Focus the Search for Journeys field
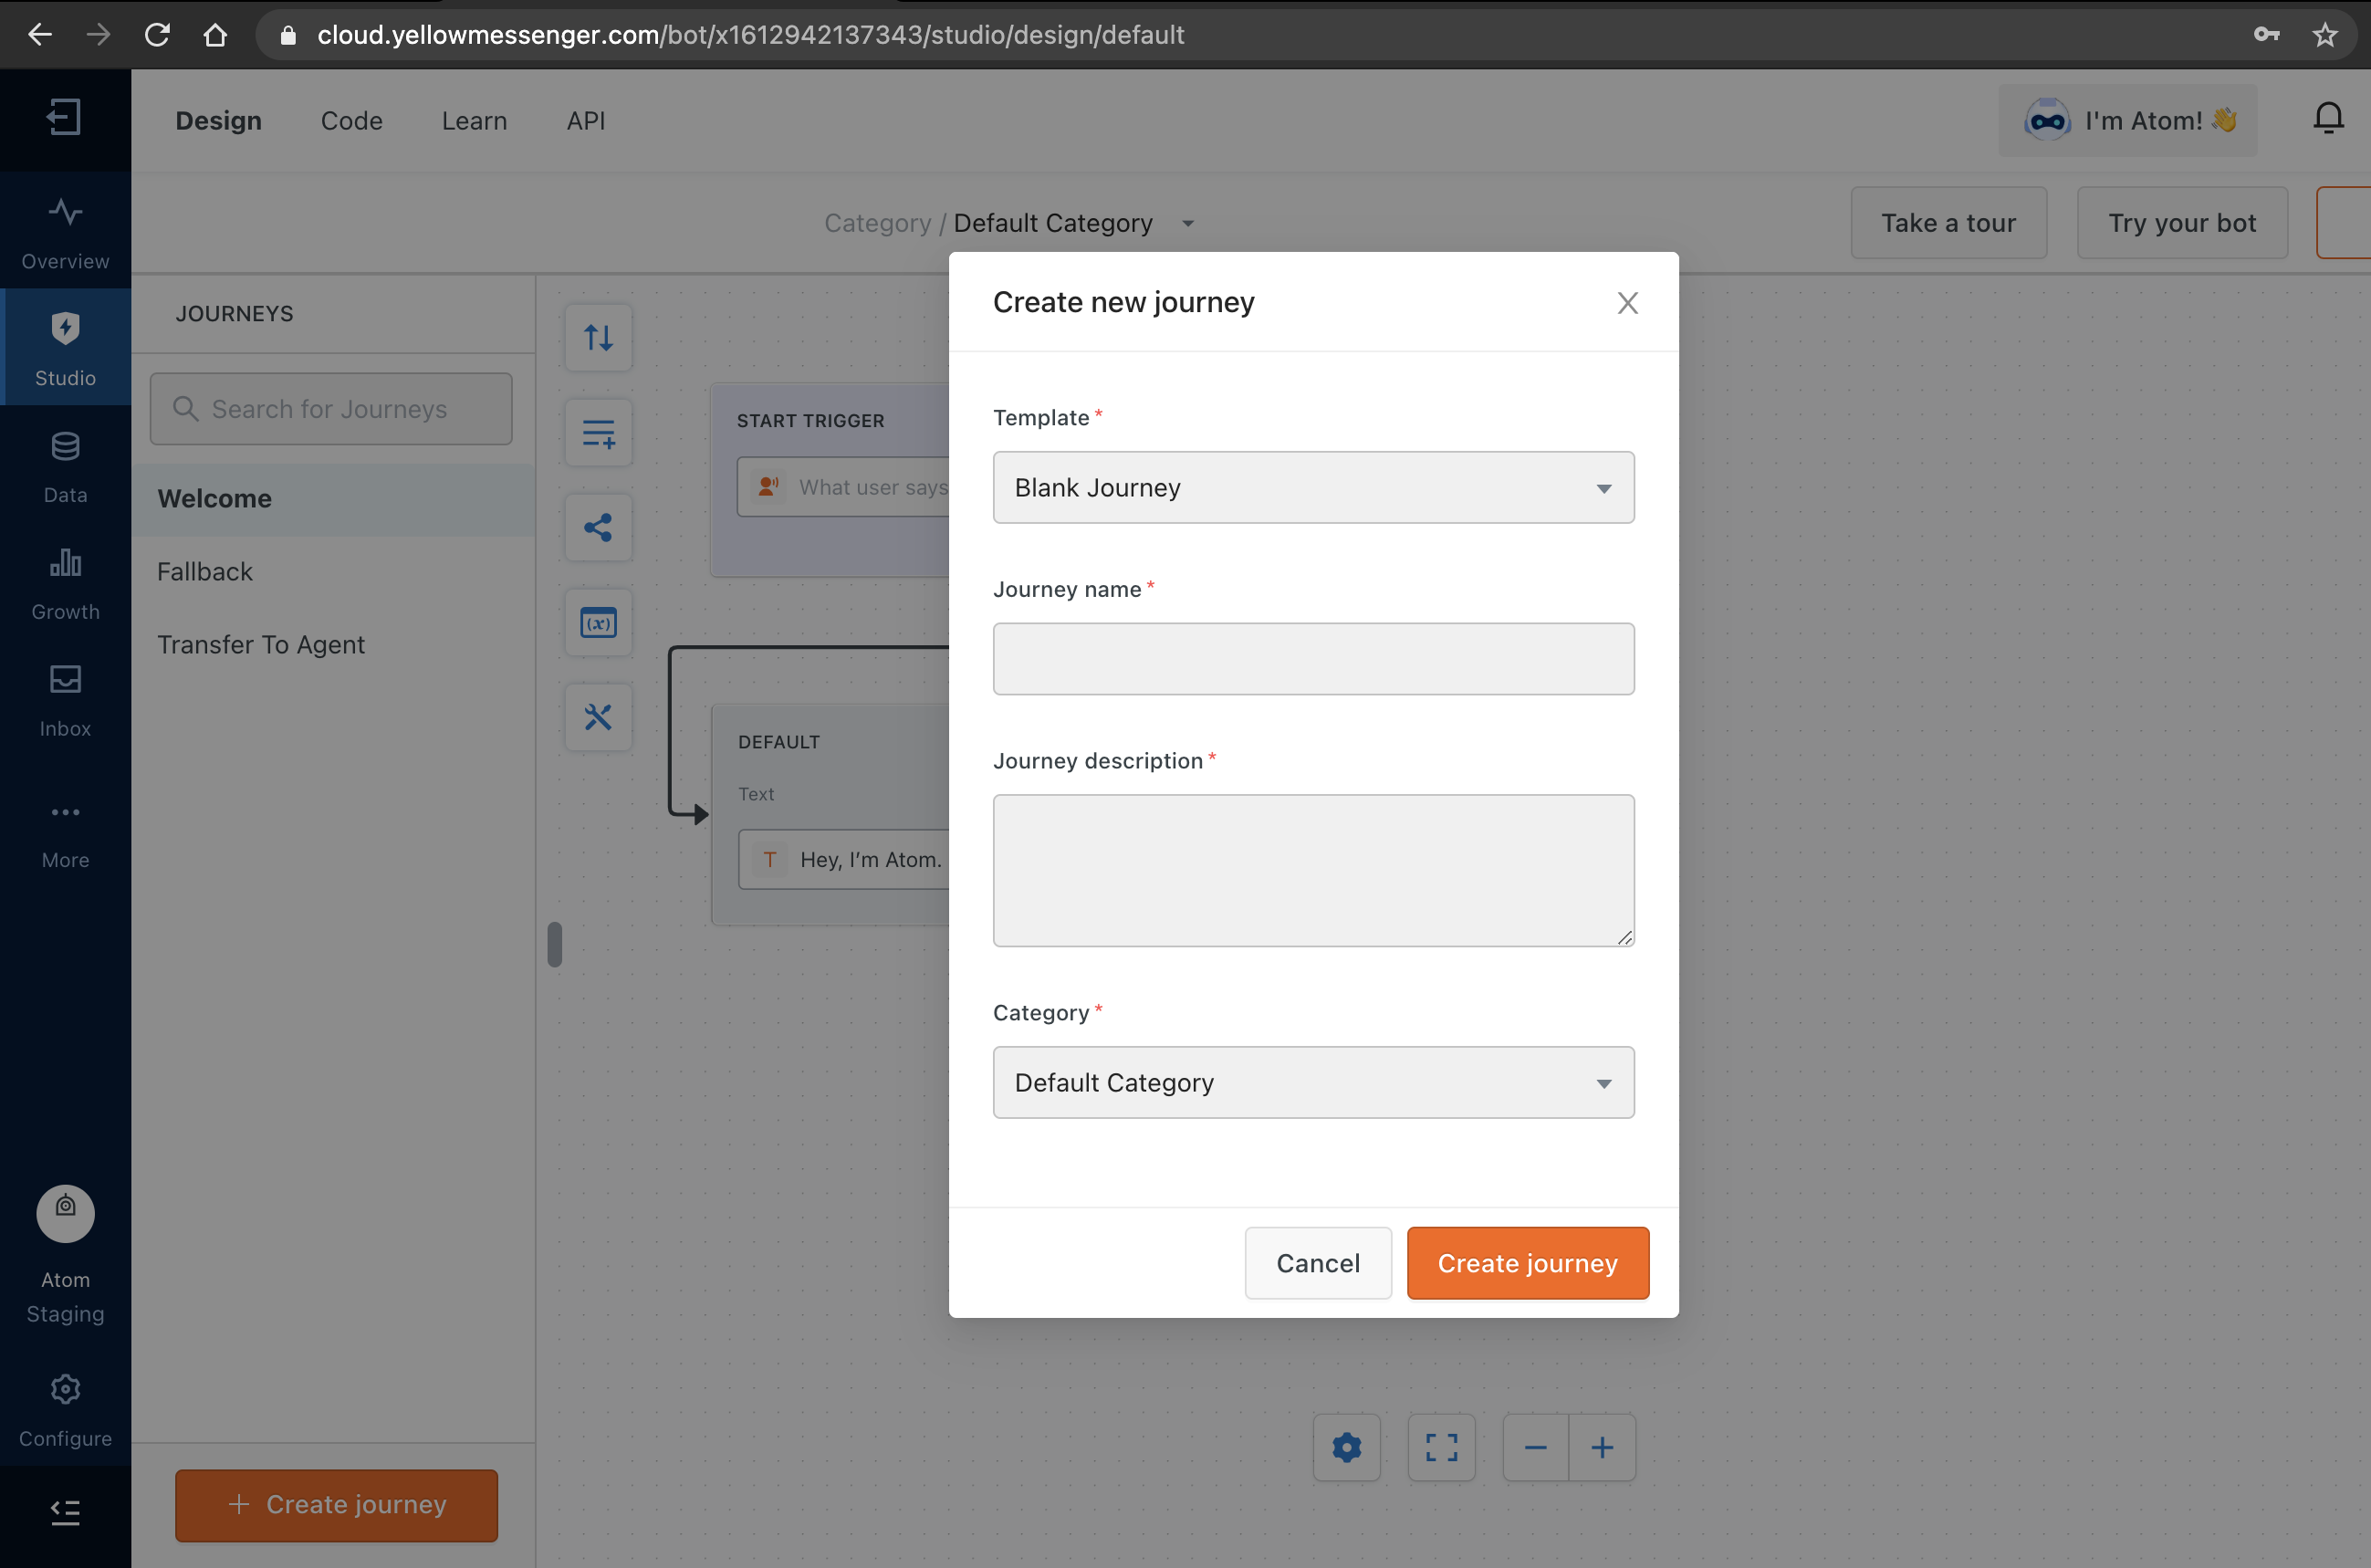The width and height of the screenshot is (2371, 1568). click(331, 409)
